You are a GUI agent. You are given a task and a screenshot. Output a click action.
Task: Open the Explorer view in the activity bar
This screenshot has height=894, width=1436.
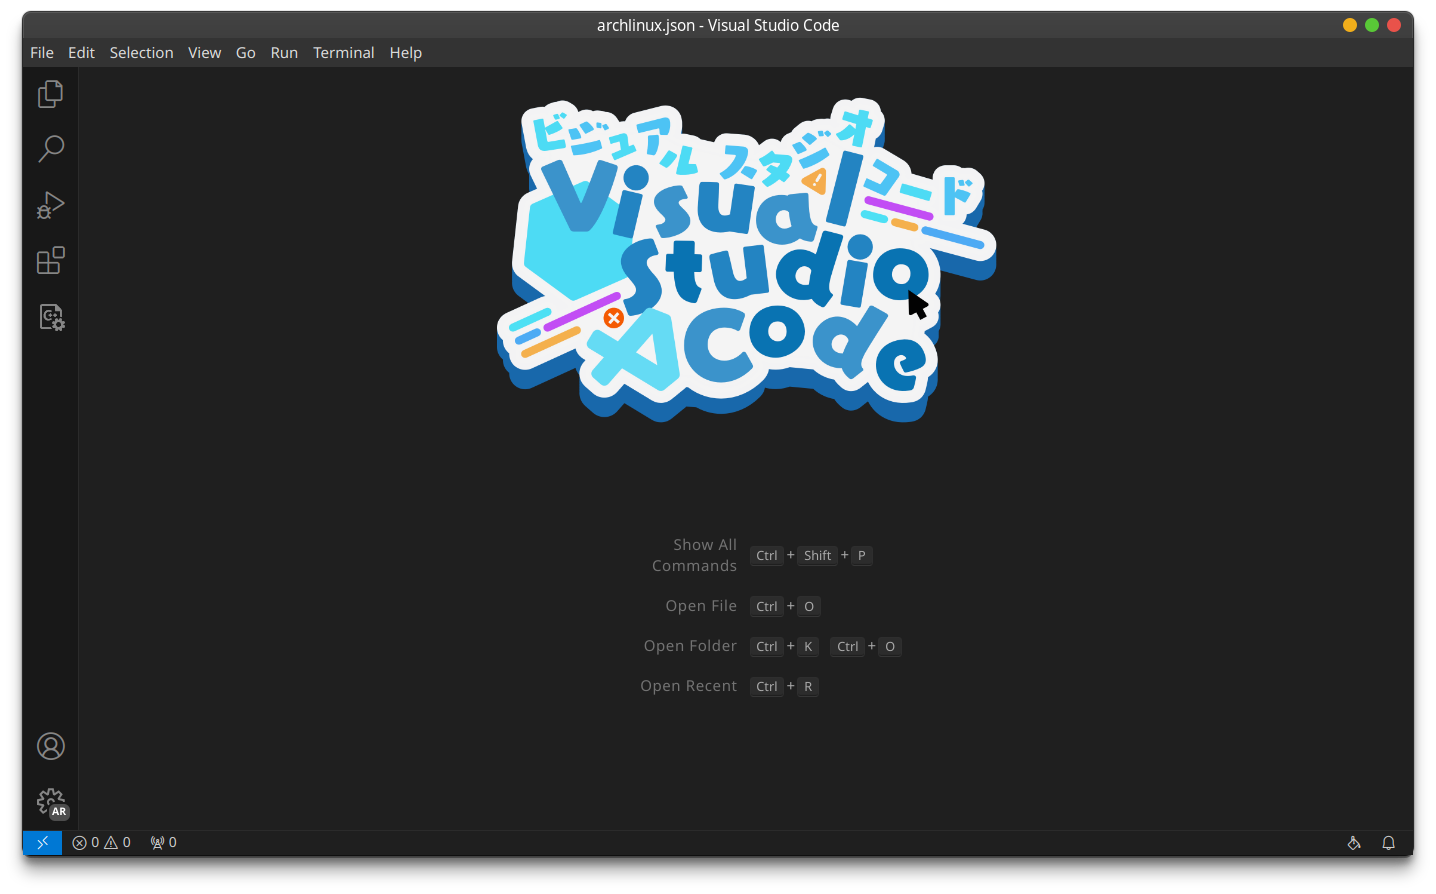click(x=50, y=94)
